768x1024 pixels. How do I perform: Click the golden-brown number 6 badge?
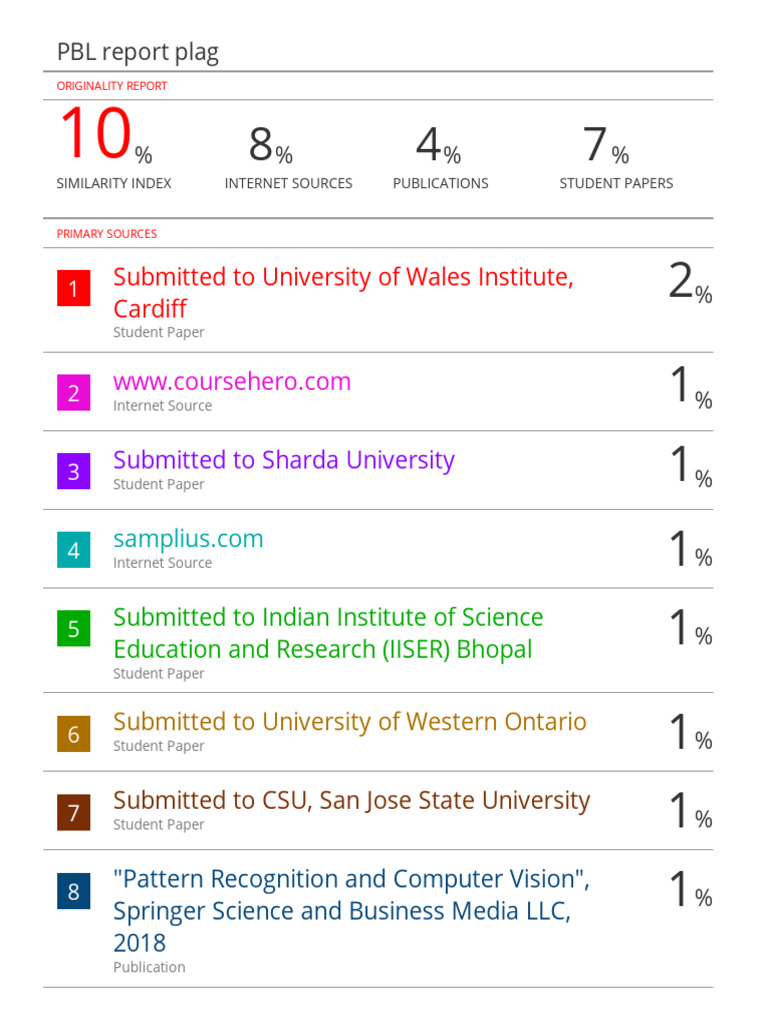point(73,734)
